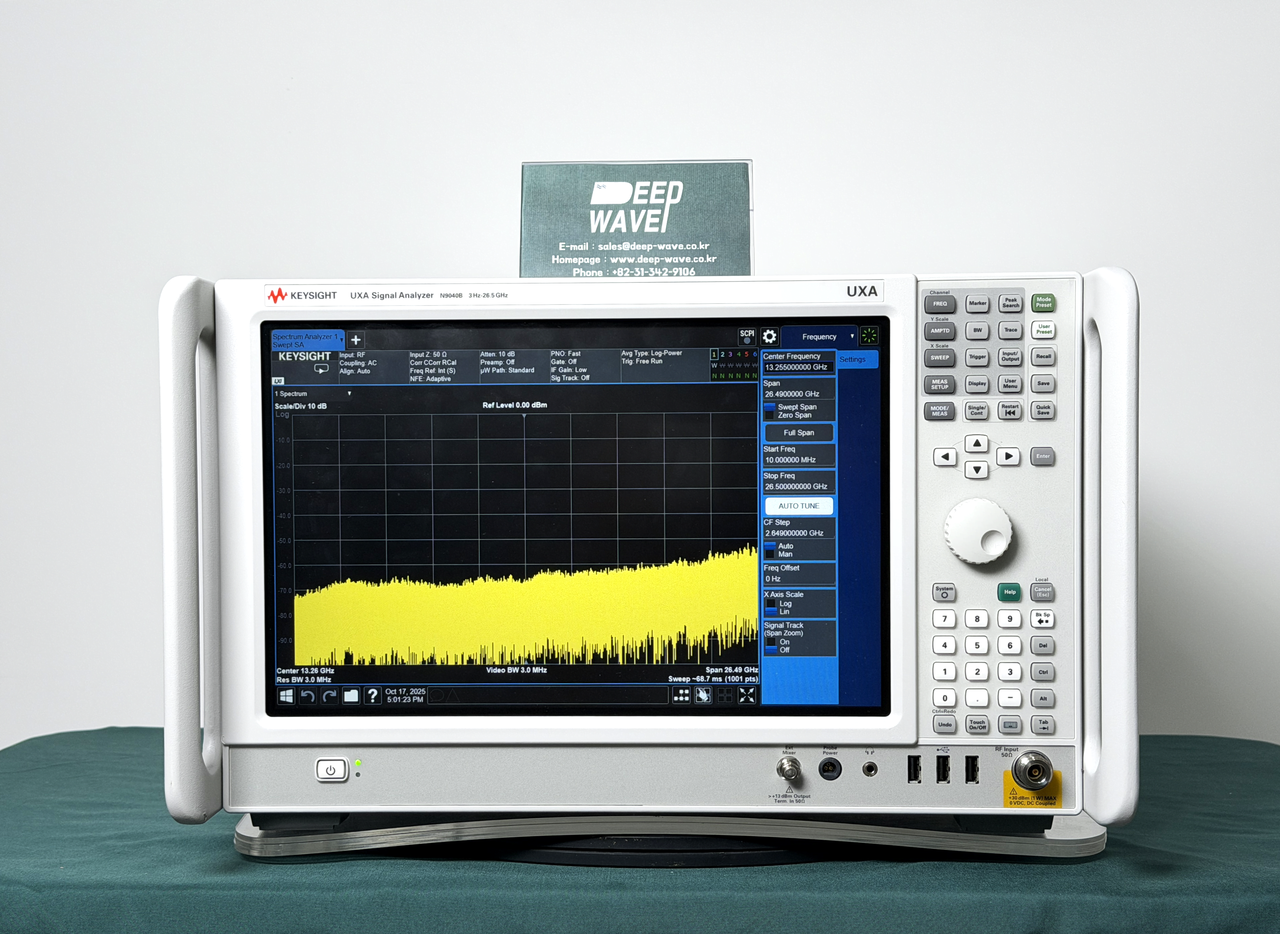Viewport: 1280px width, 934px height.
Task: Hit the SWEEP hardkey
Action: pyautogui.click(x=940, y=357)
